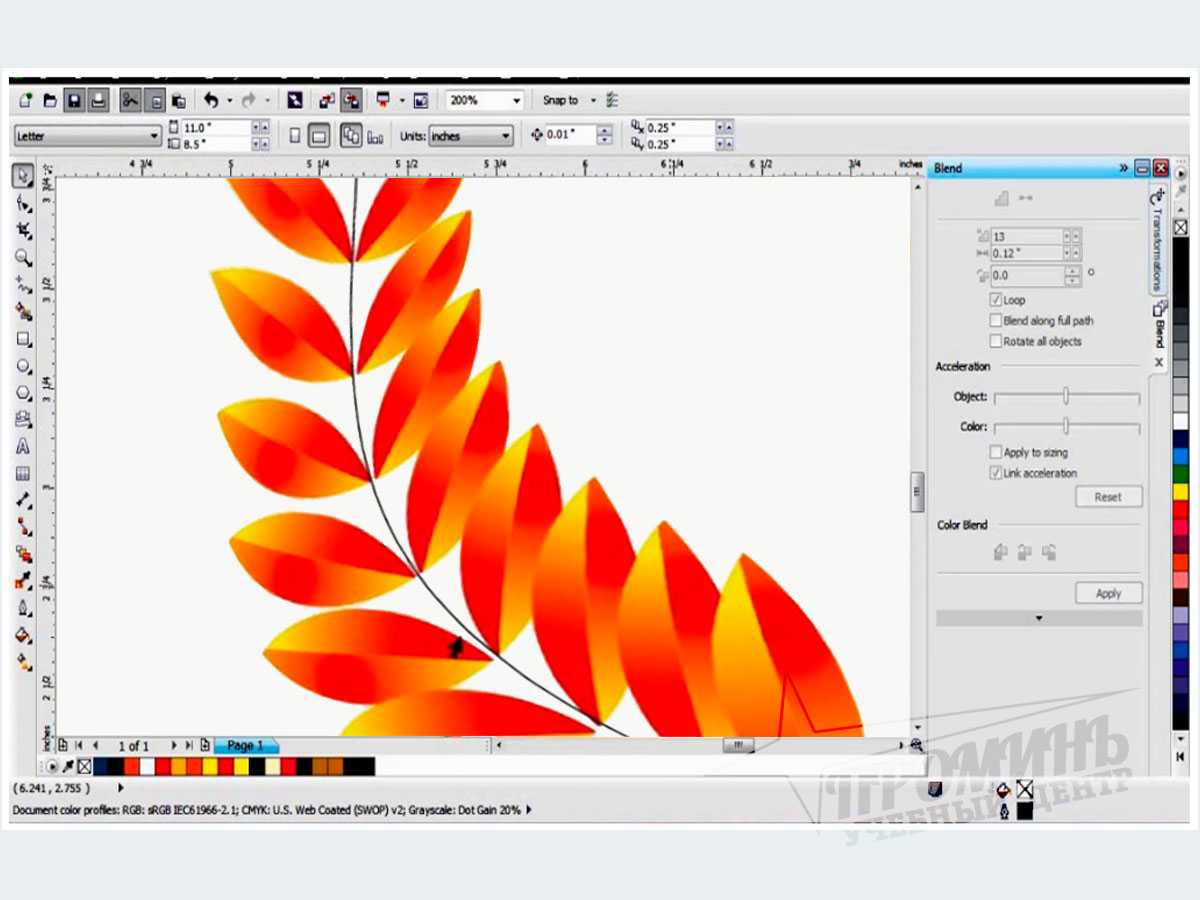Enable Rotate all objects
Screen dimensions: 1200x900
coord(996,341)
